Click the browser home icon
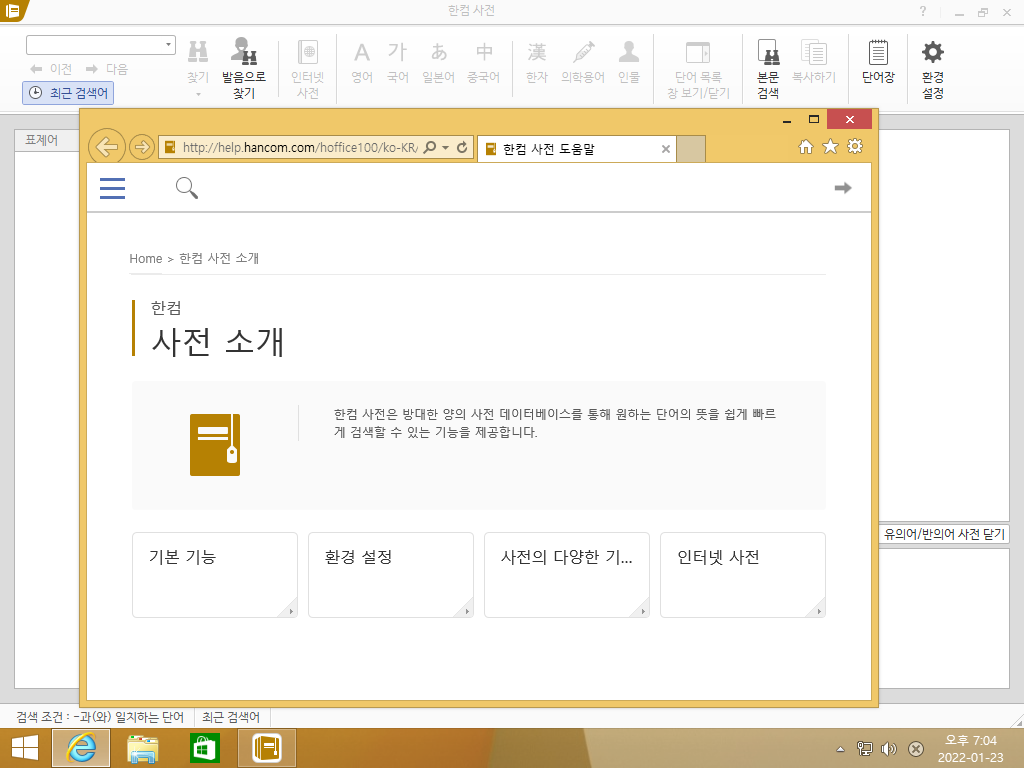The width and height of the screenshot is (1024, 768). [806, 146]
